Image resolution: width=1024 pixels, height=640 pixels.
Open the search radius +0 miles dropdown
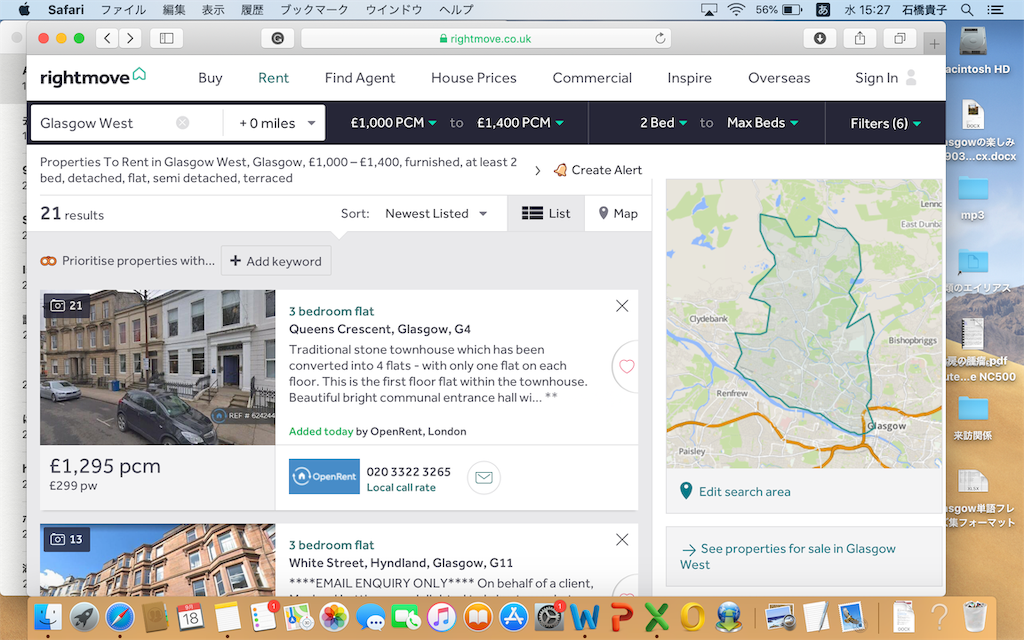(x=277, y=123)
